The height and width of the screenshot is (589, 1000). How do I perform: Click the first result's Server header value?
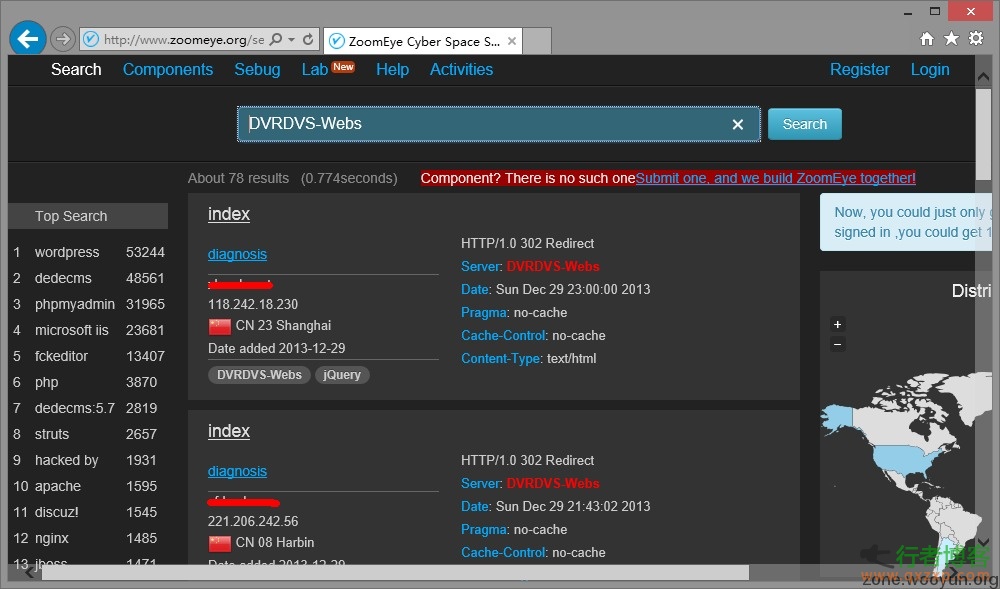click(x=553, y=266)
